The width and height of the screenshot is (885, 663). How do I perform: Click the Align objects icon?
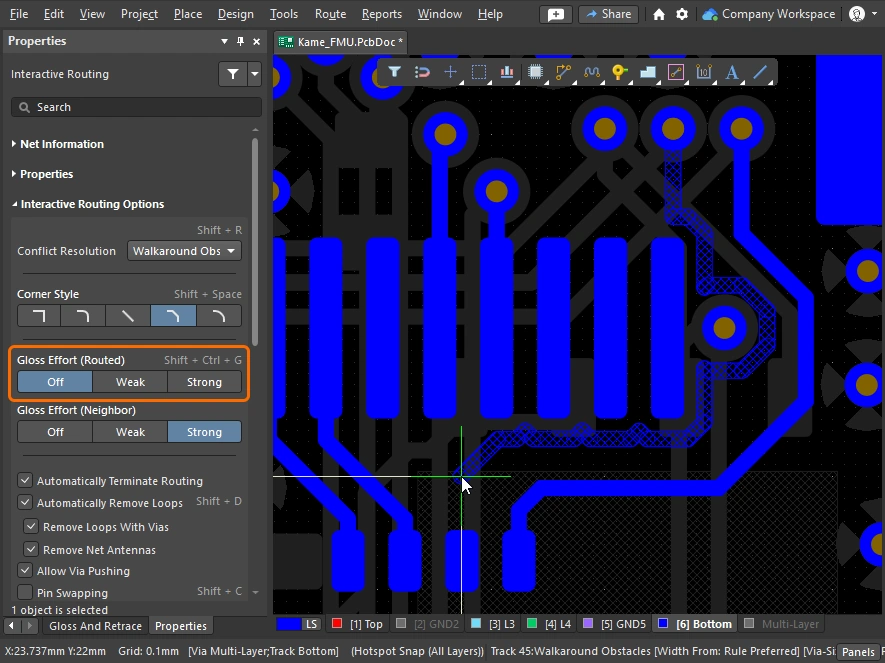point(507,72)
